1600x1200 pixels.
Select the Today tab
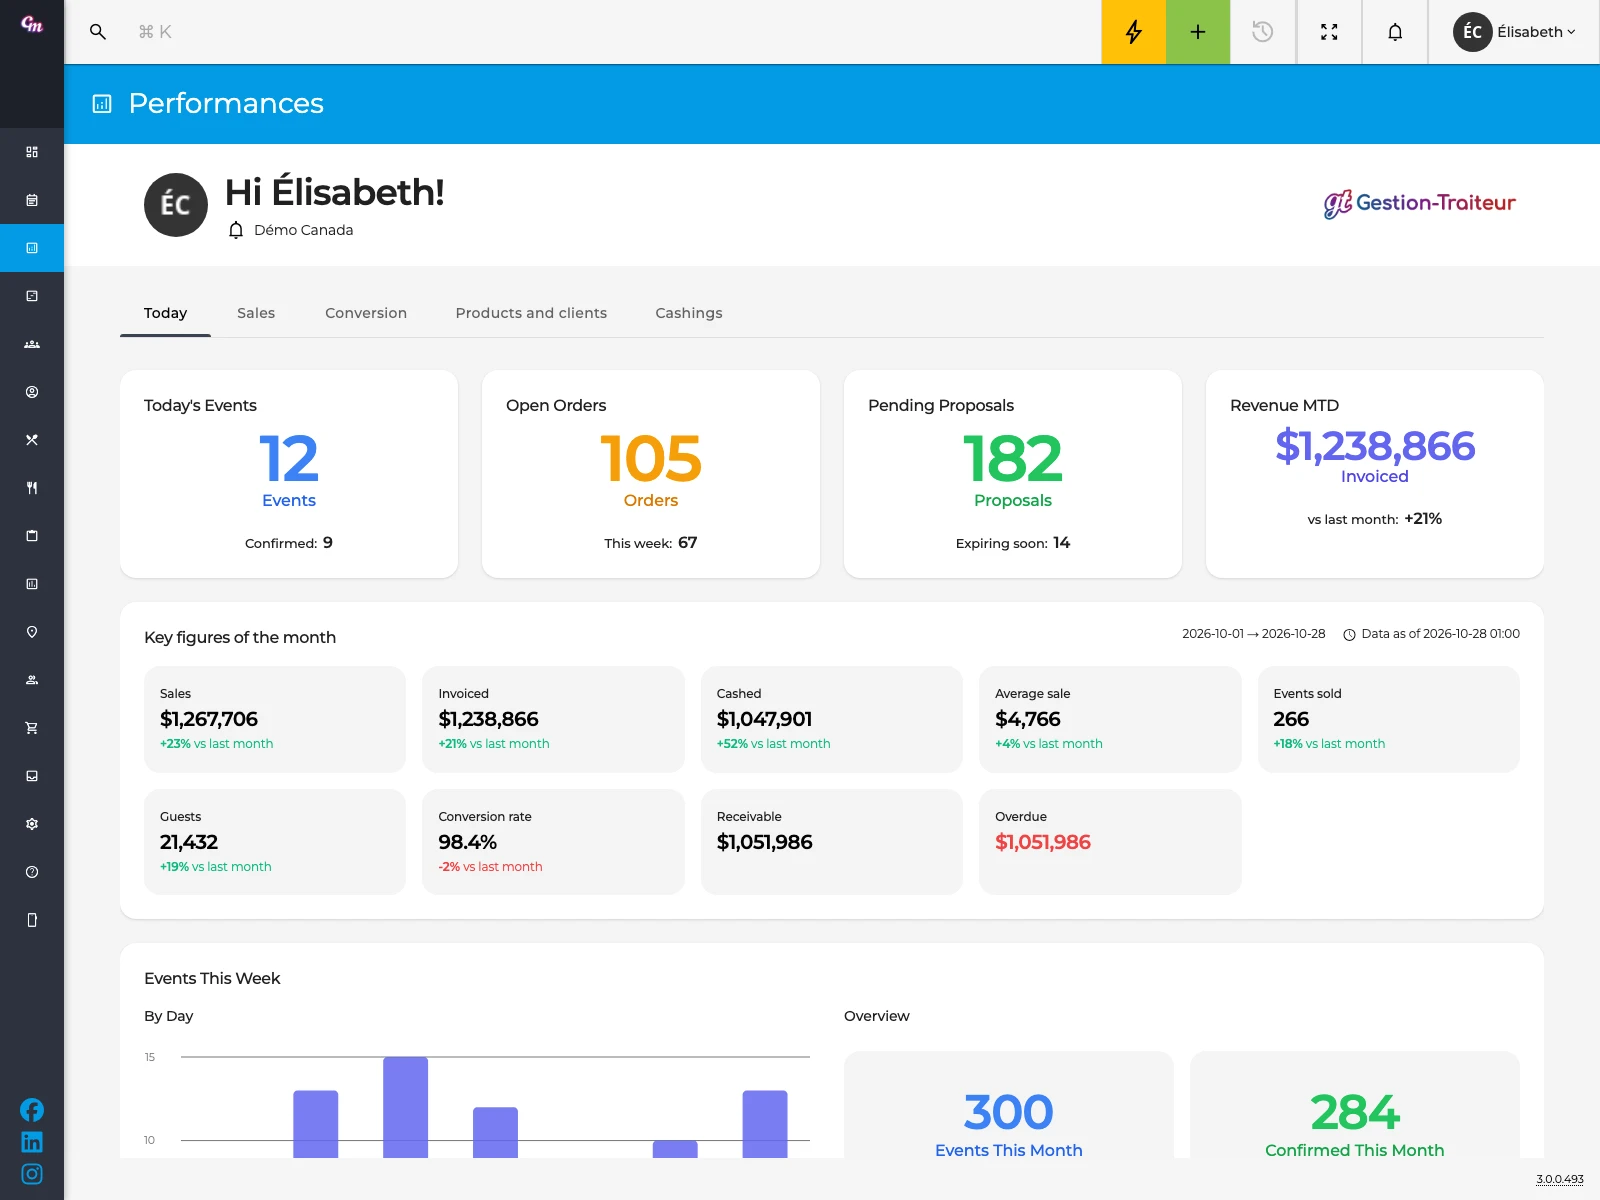(x=165, y=313)
